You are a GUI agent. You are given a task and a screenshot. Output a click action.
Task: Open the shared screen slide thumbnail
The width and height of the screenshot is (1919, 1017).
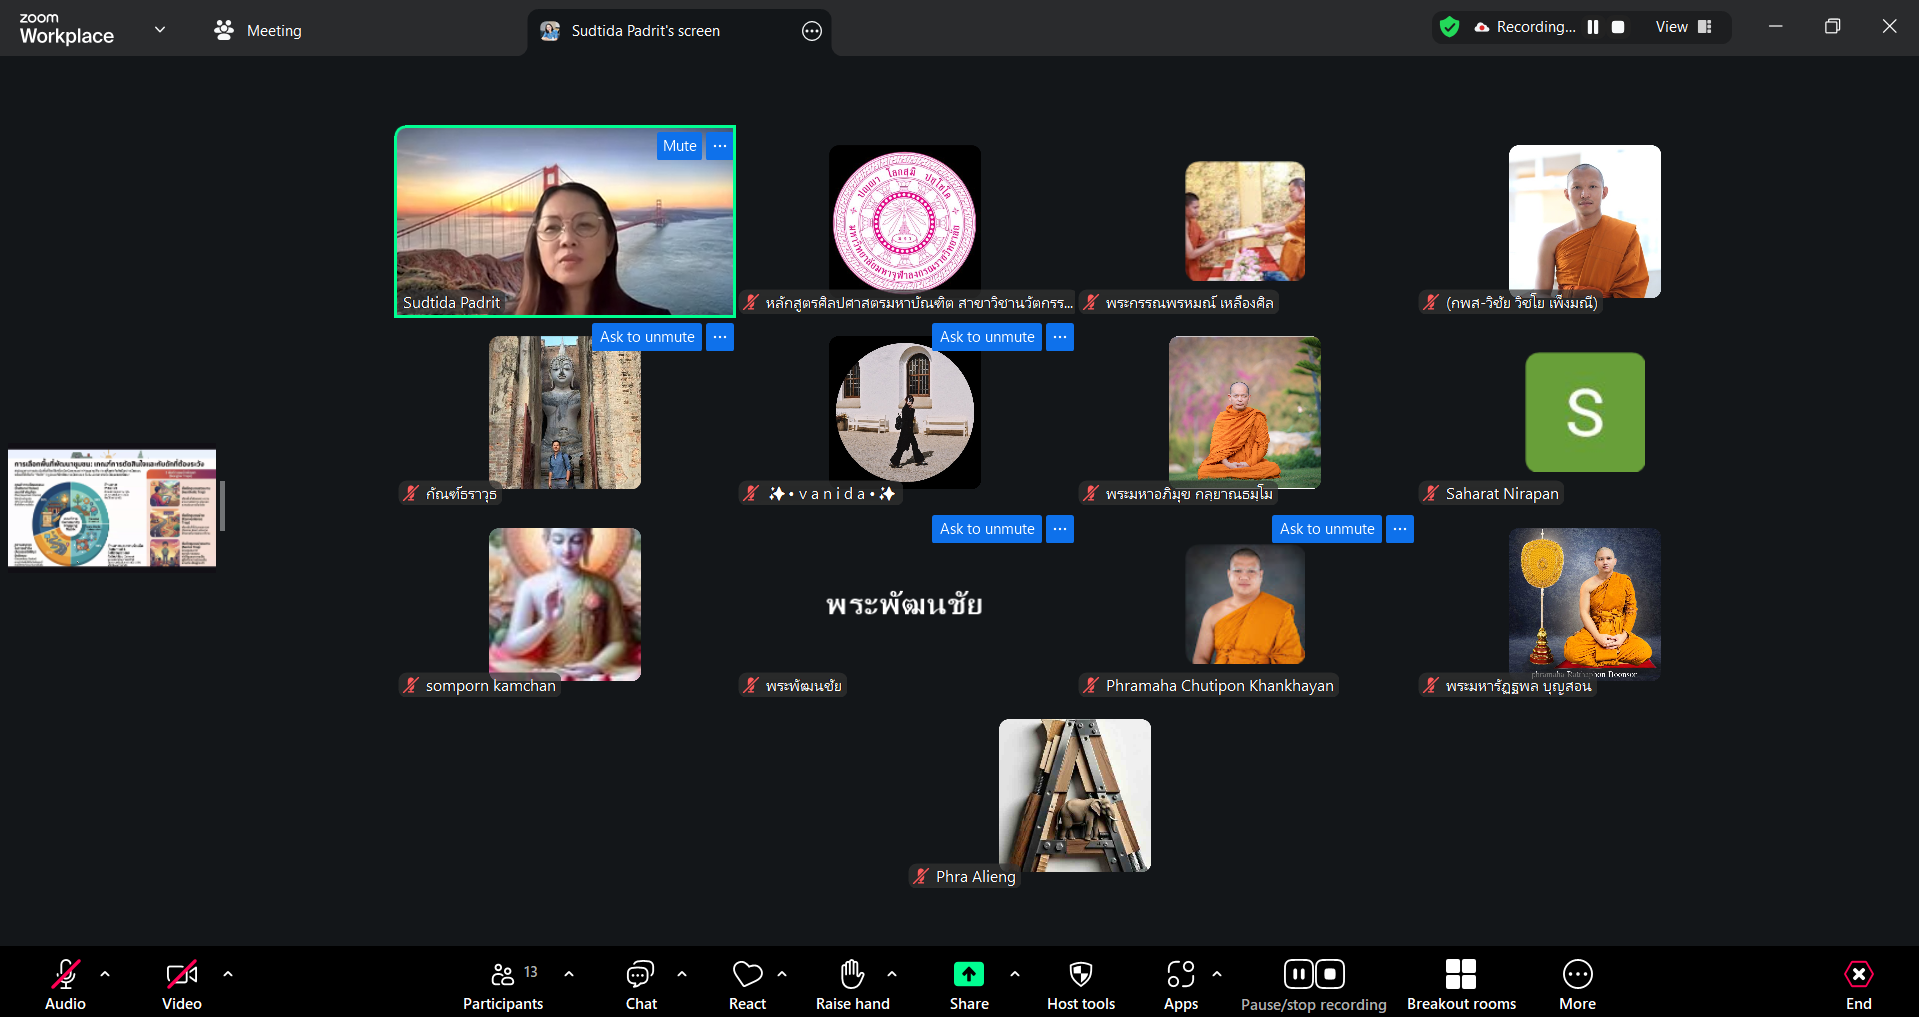(x=112, y=508)
